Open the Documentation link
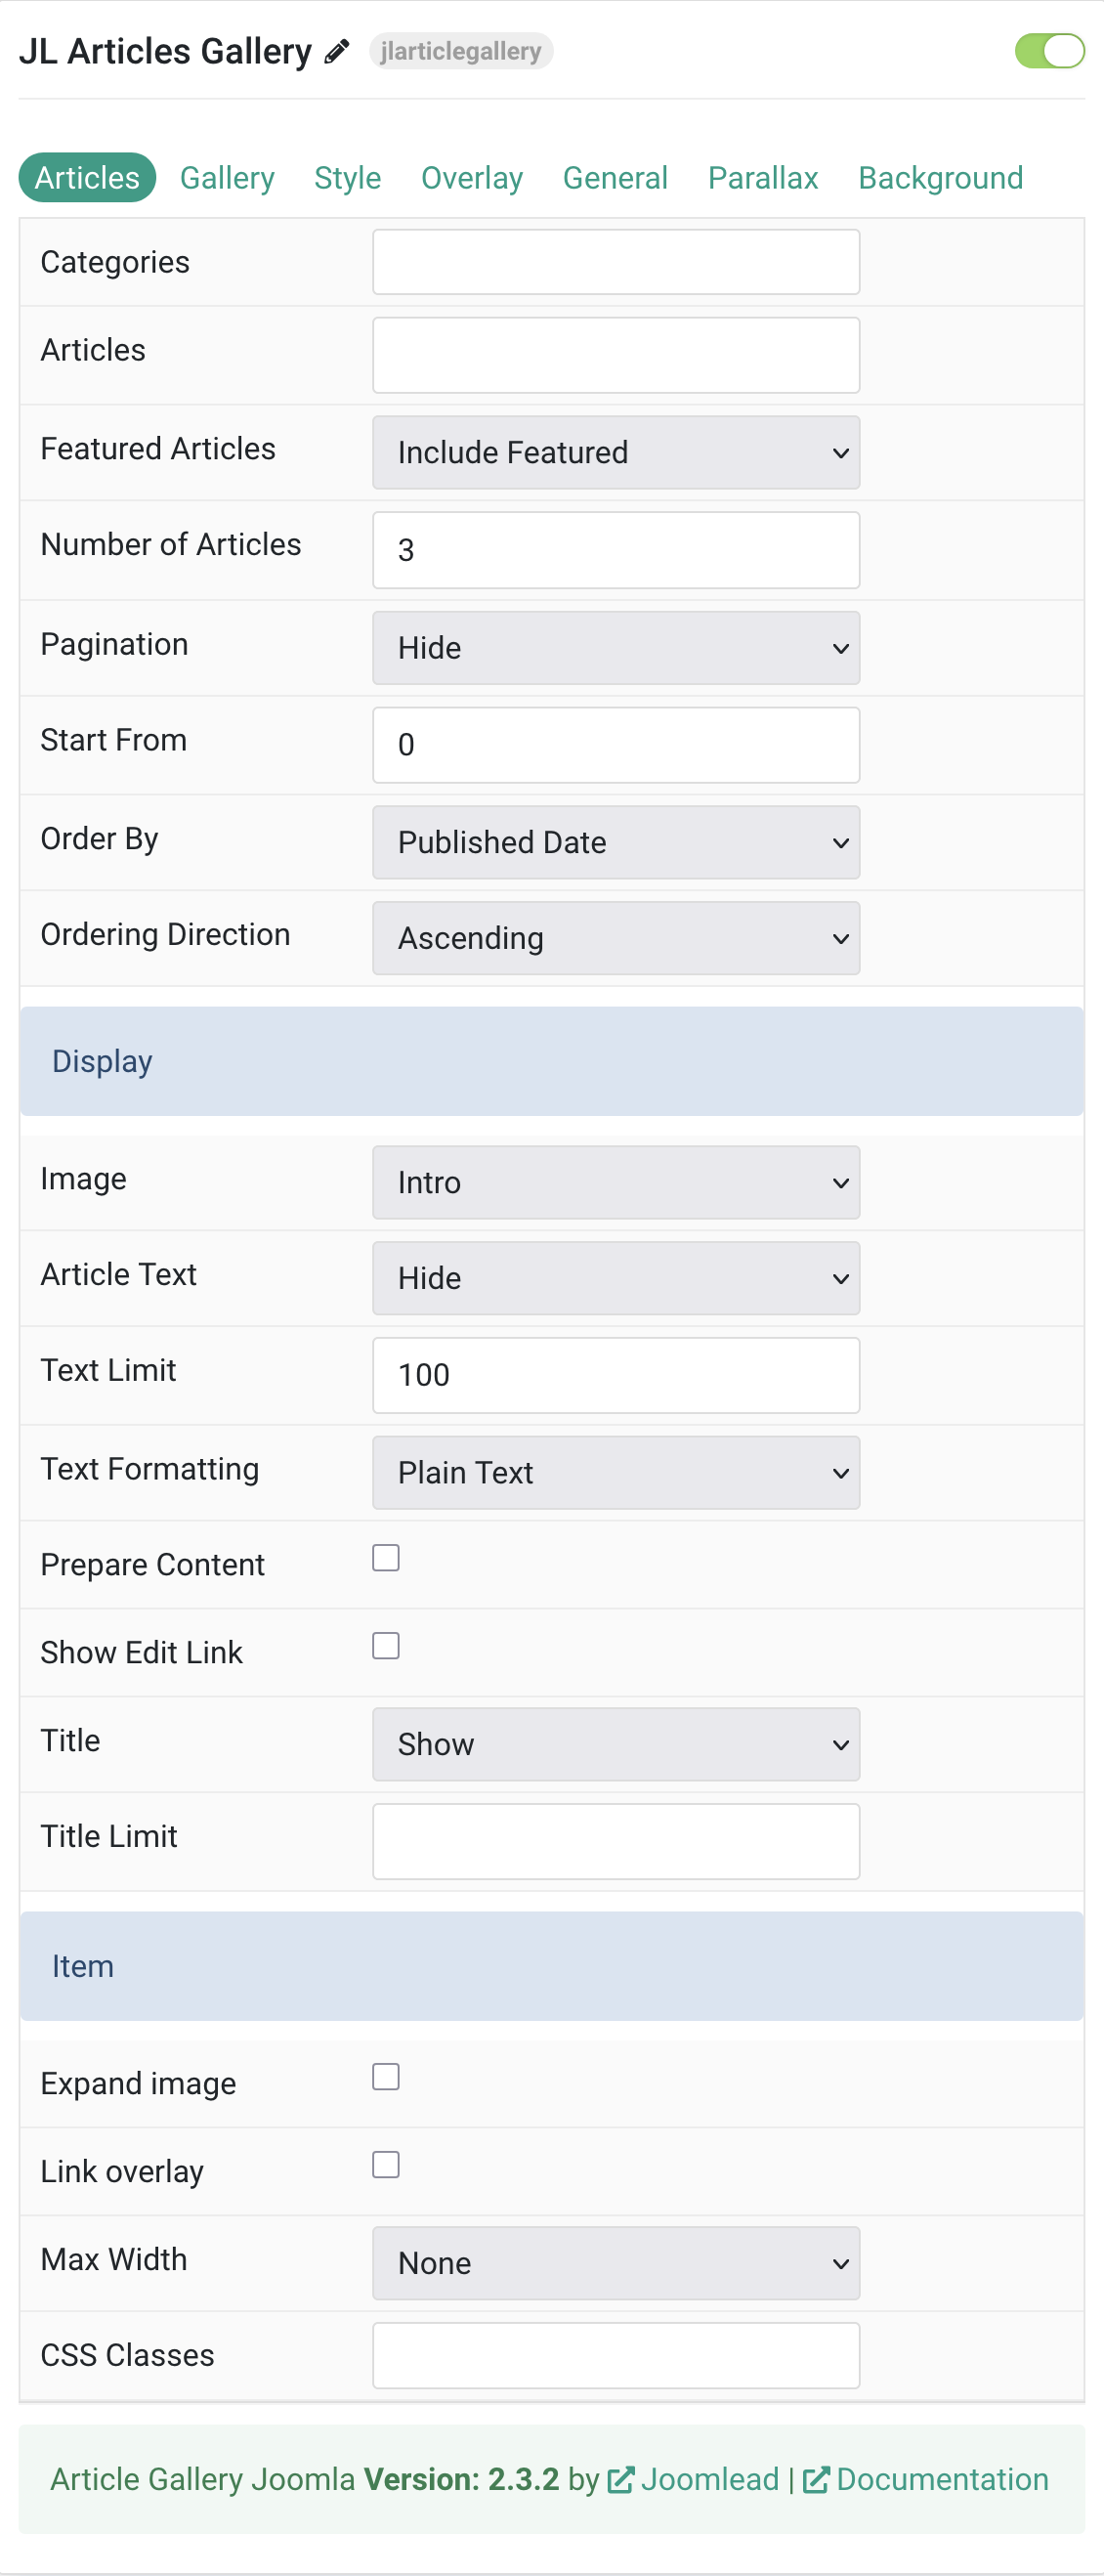The width and height of the screenshot is (1104, 2576). (942, 2480)
